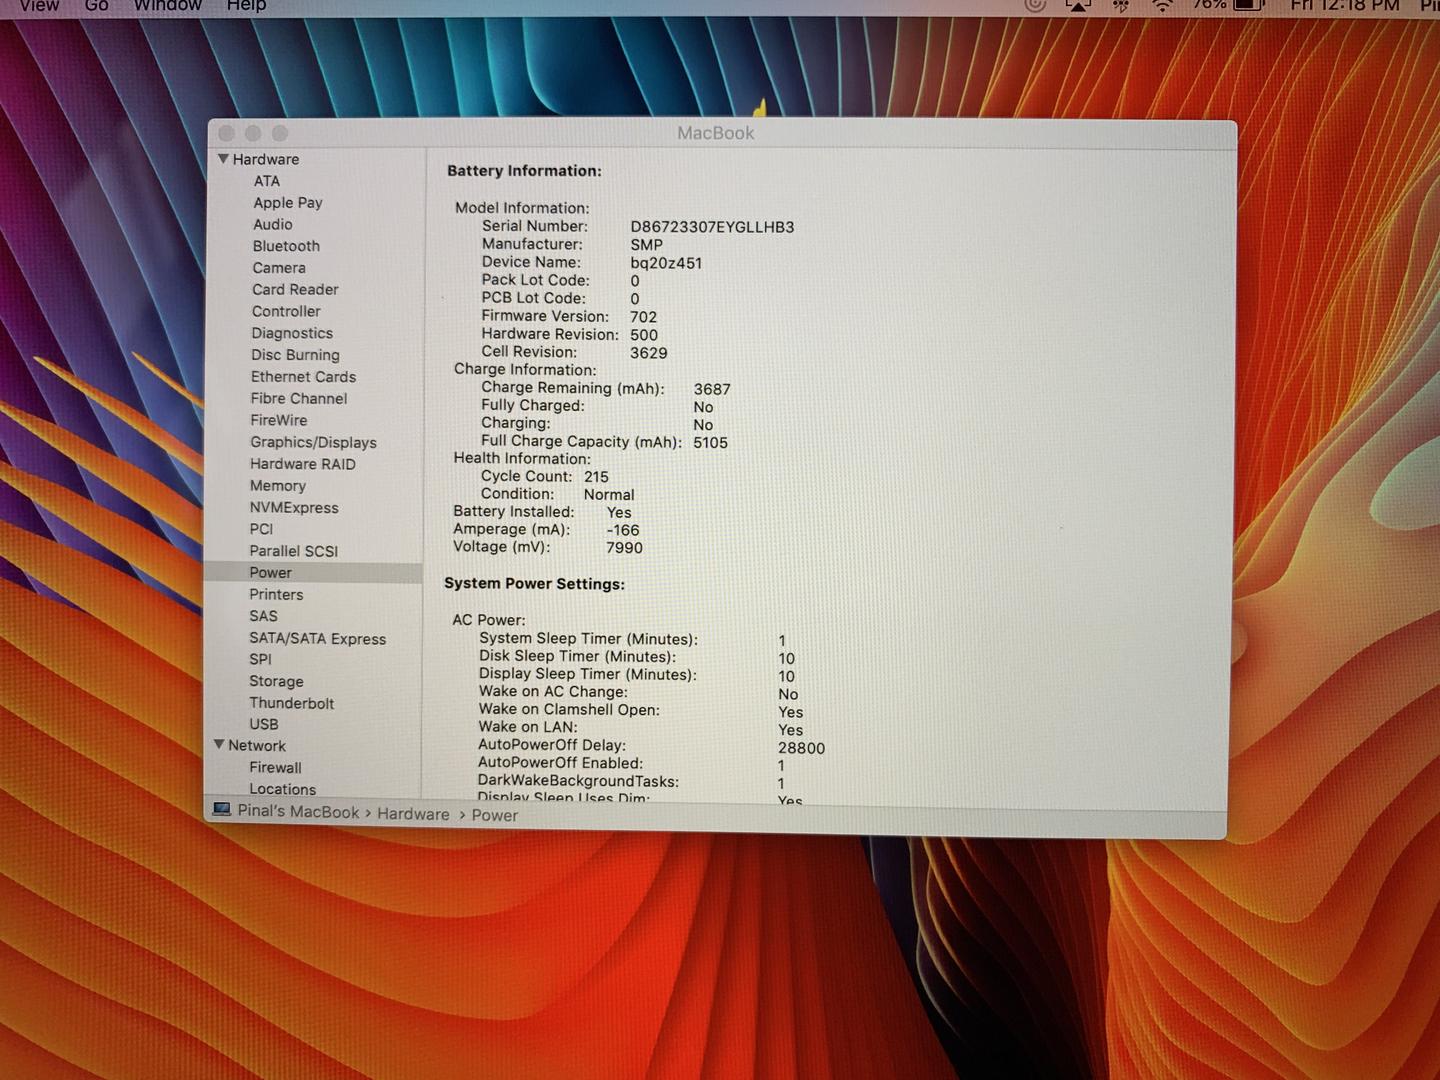Click the Condition value Normal
This screenshot has height=1080, width=1440.
(609, 495)
